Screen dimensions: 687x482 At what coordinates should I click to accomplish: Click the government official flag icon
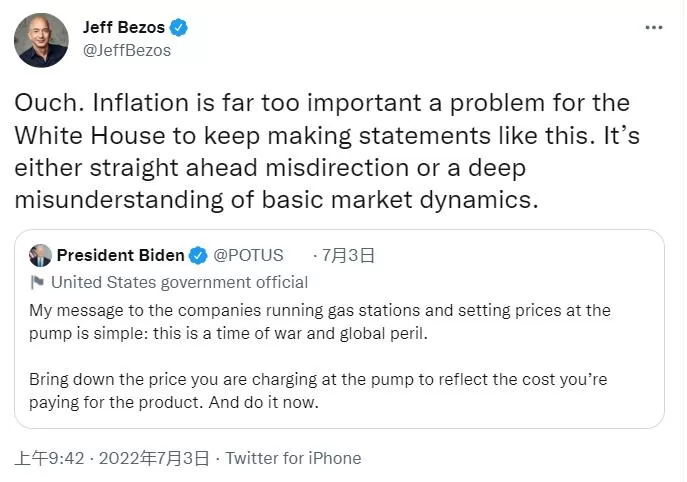pyautogui.click(x=37, y=283)
